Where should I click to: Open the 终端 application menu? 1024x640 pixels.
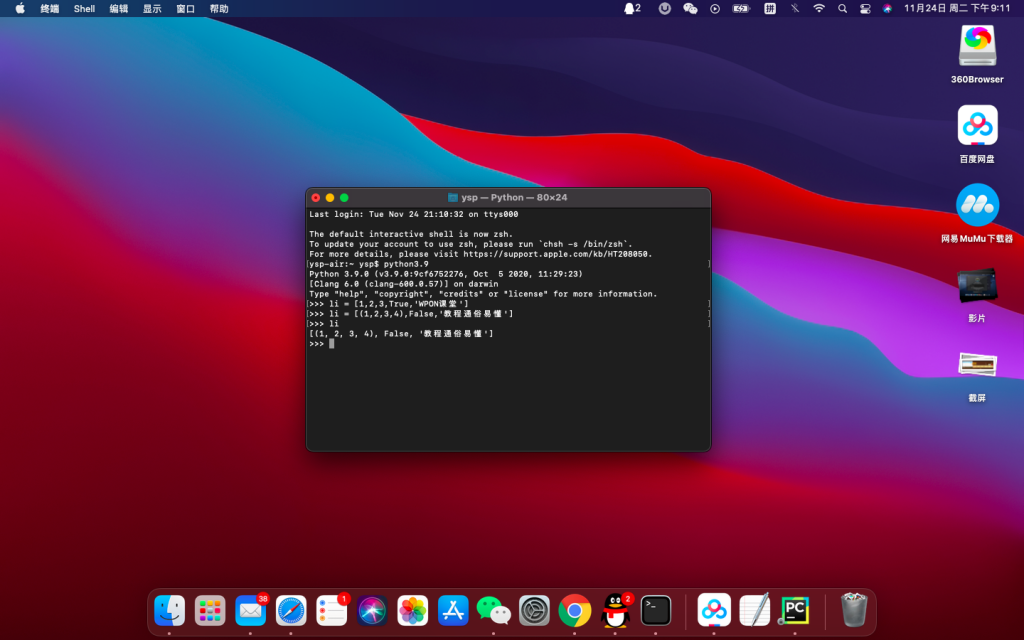click(x=50, y=8)
